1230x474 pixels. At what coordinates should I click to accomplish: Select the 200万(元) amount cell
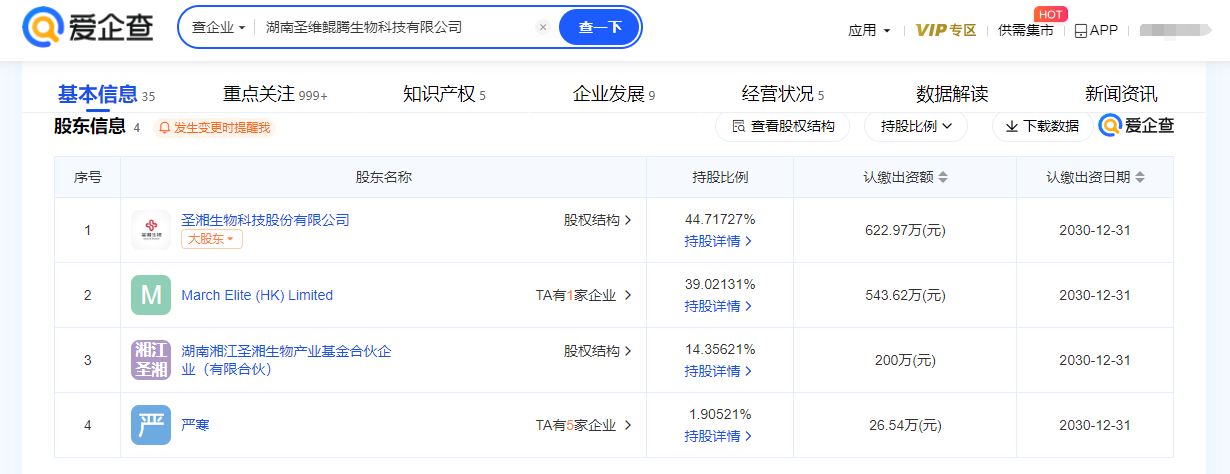[x=905, y=360]
